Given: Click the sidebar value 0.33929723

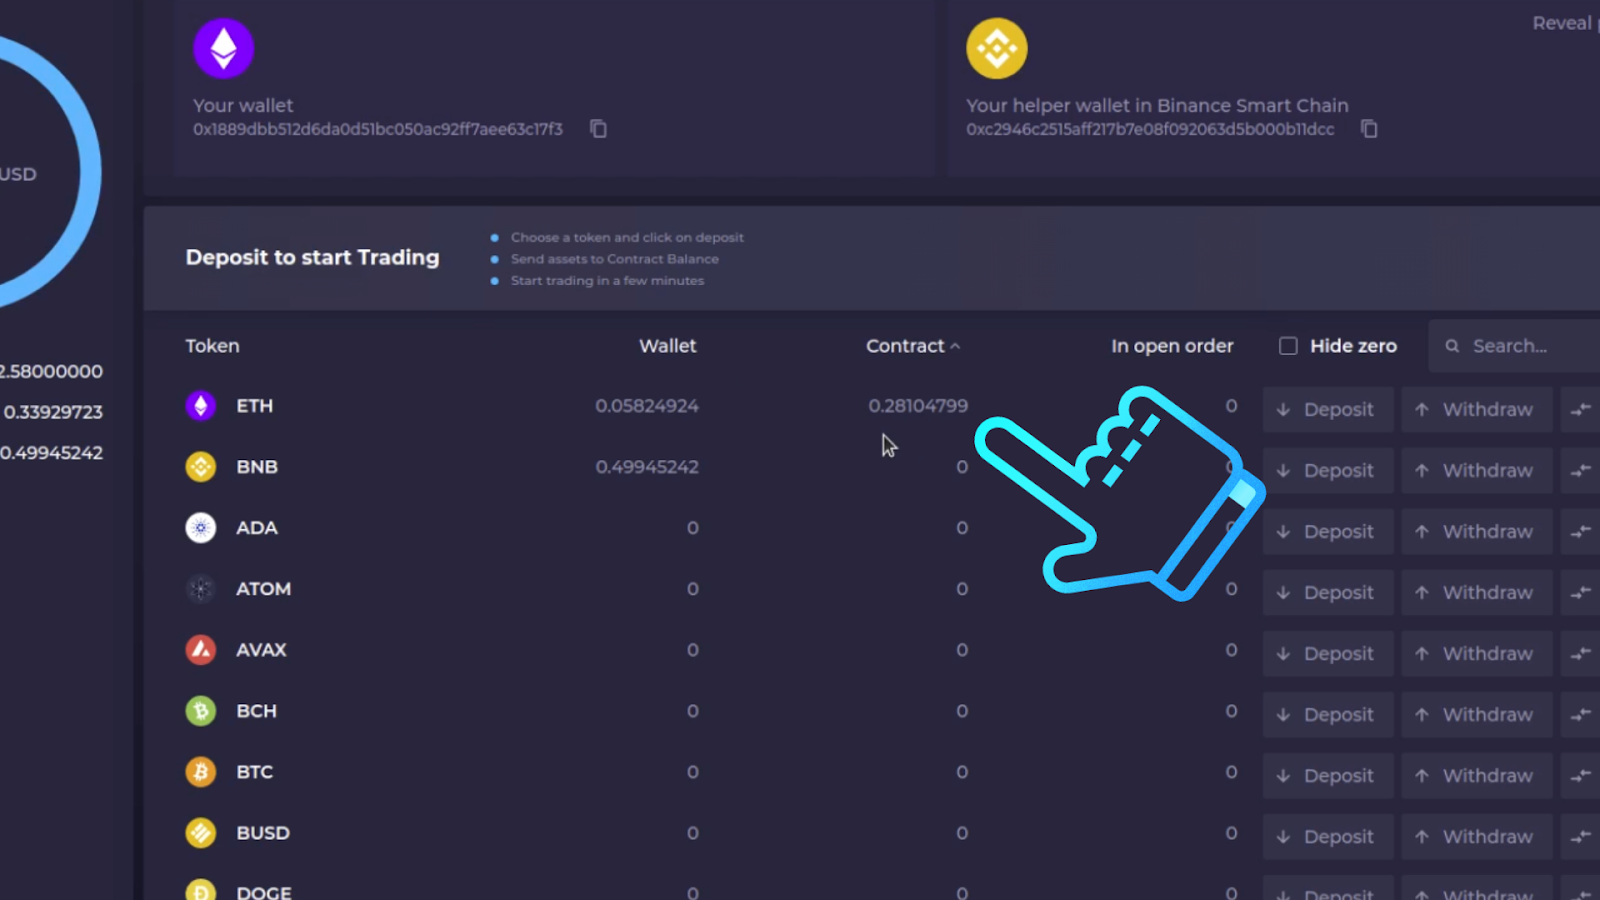Looking at the screenshot, I should 53,412.
